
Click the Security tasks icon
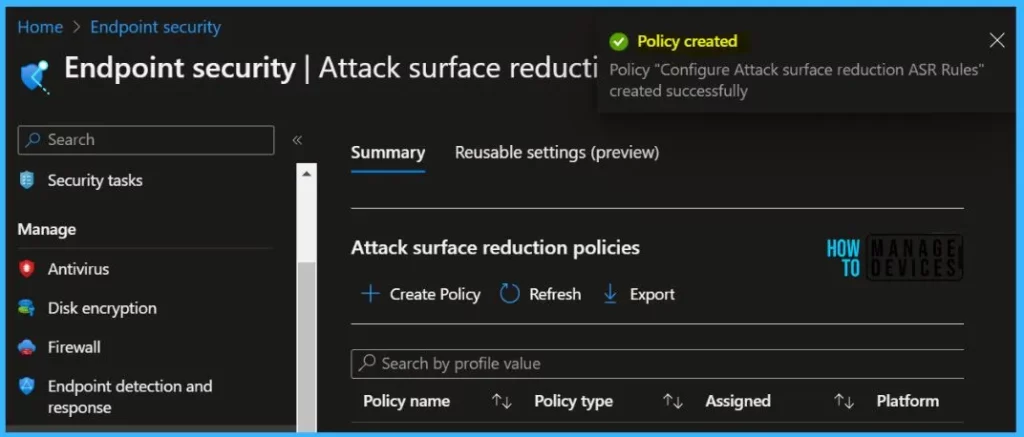27,180
